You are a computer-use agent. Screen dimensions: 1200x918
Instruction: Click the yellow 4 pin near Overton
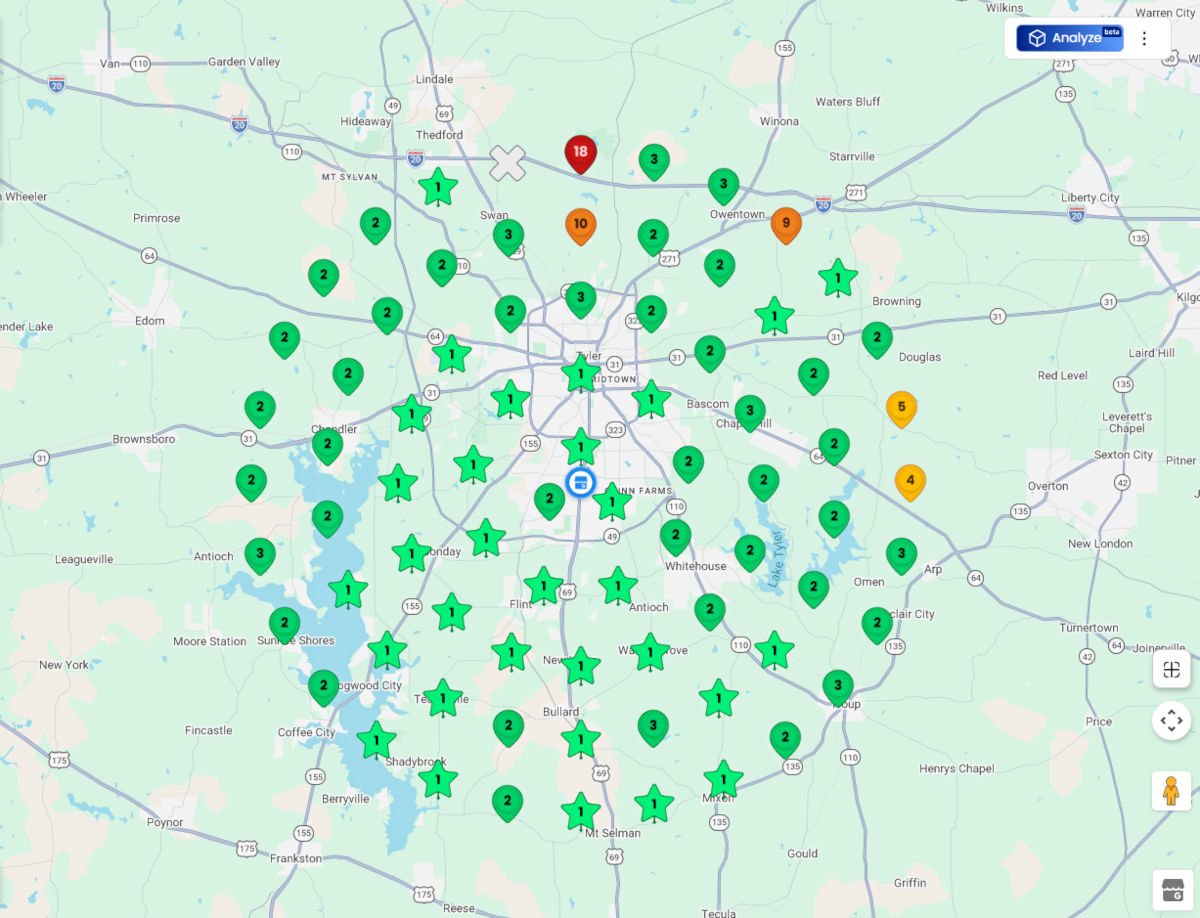tap(908, 479)
